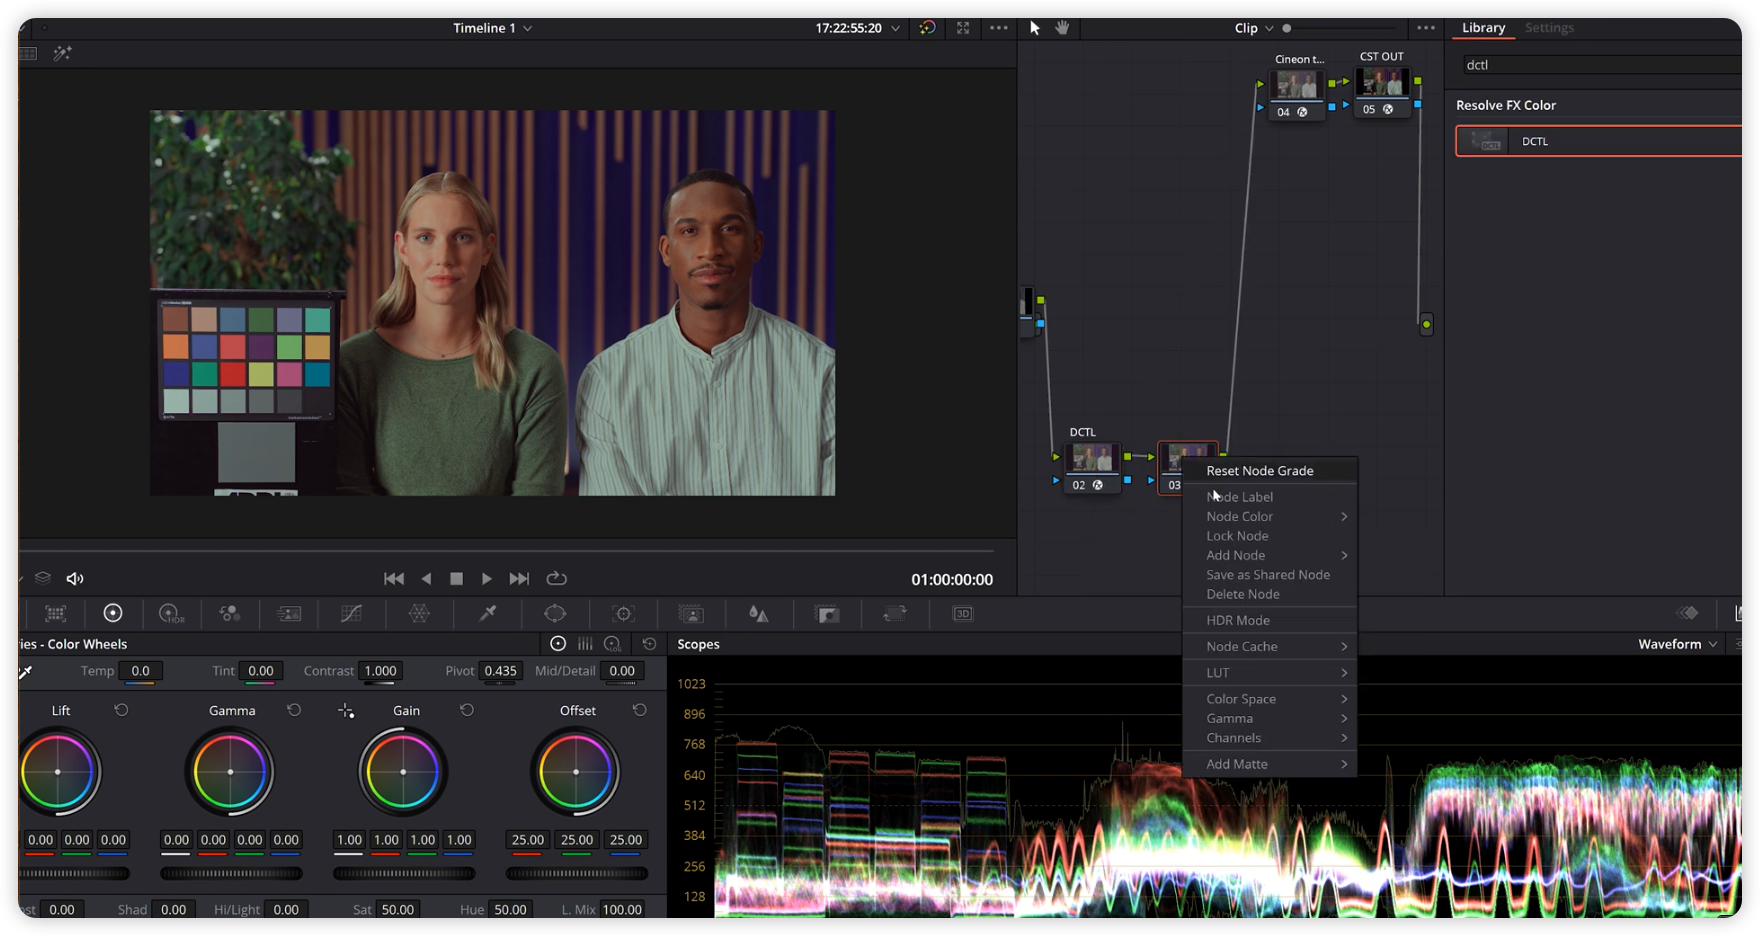The width and height of the screenshot is (1760, 936).
Task: Open the Magic Mask palette
Action: click(x=691, y=613)
